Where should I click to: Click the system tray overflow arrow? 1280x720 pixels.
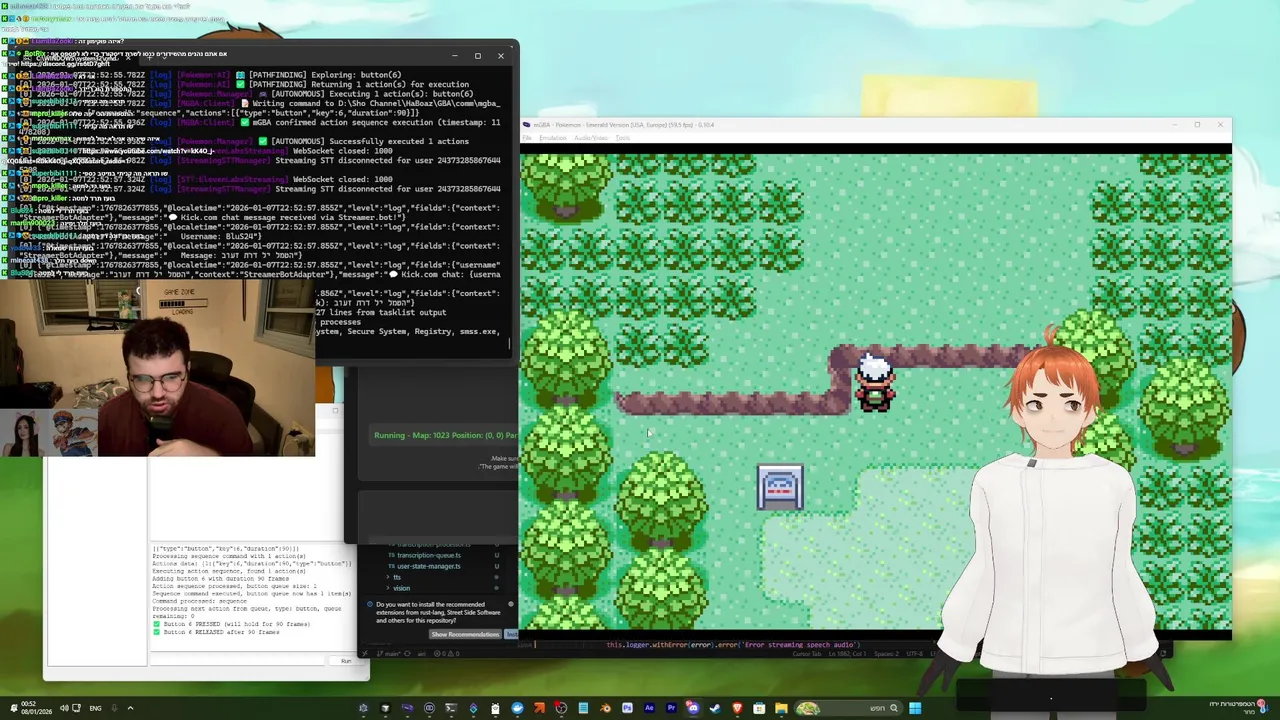click(130, 708)
